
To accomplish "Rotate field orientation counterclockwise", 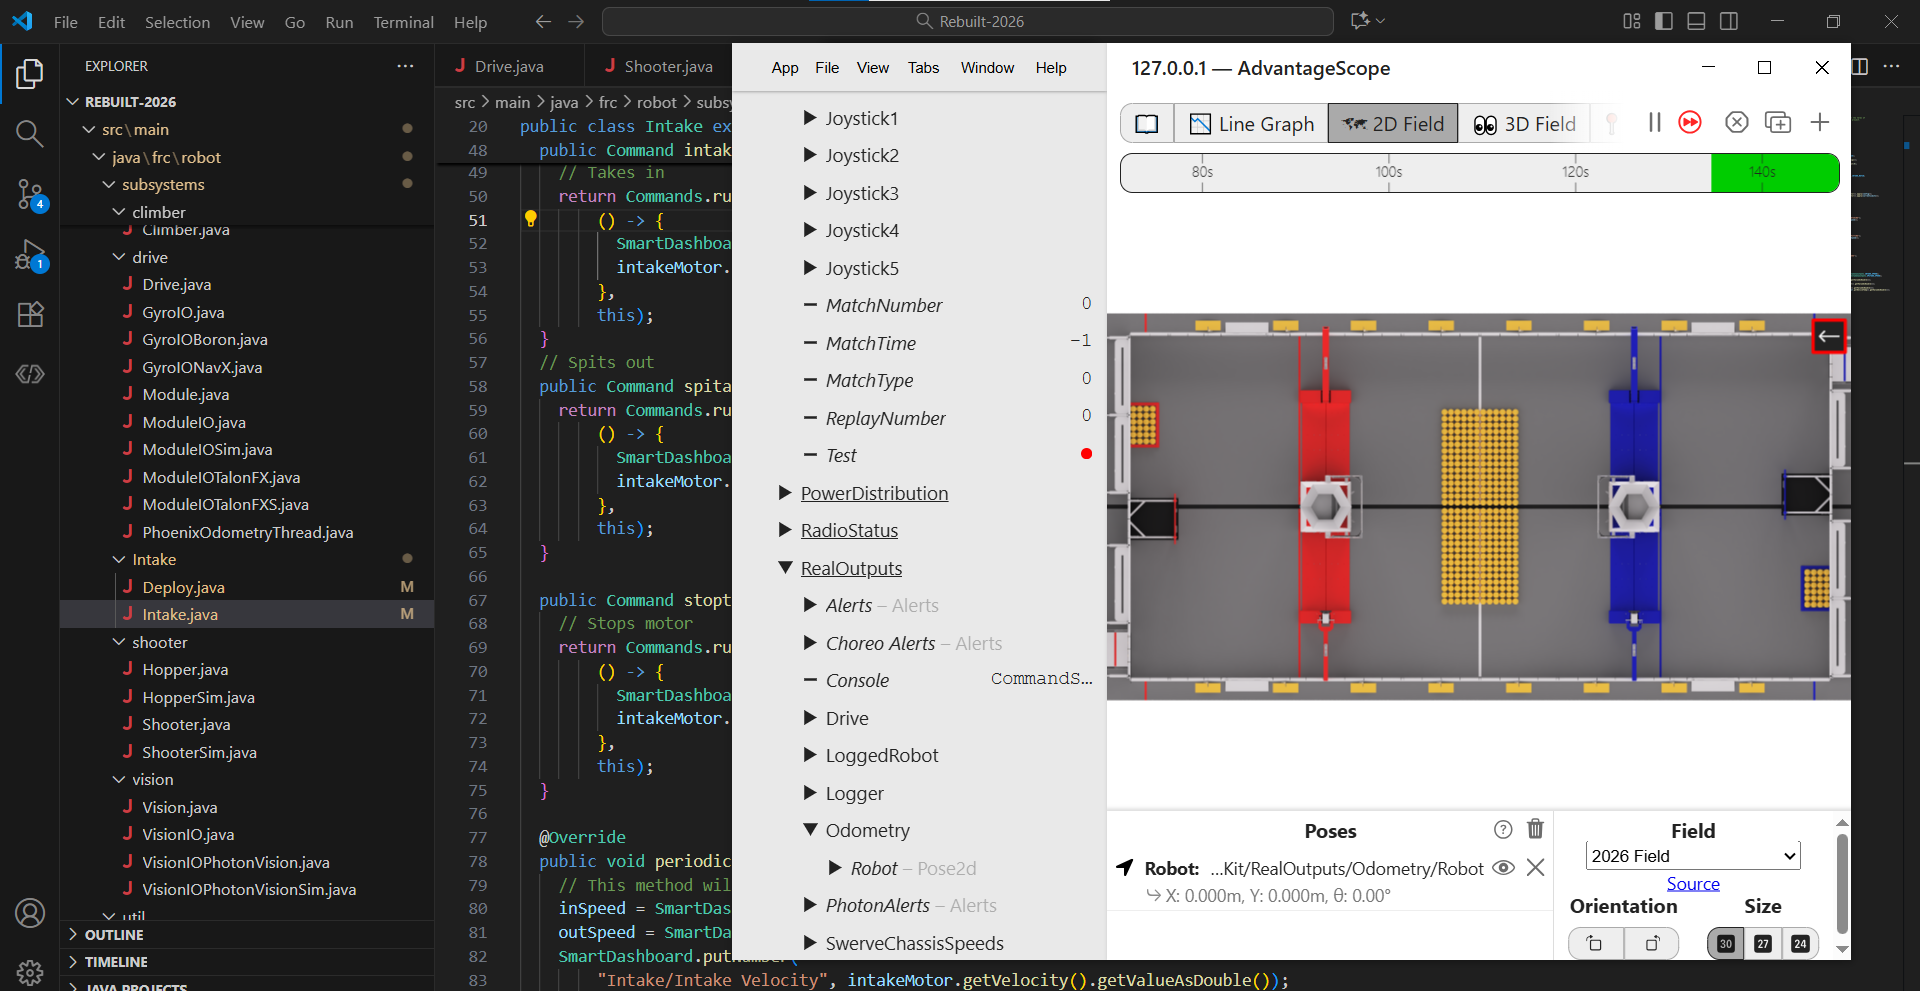I will click(x=1595, y=943).
